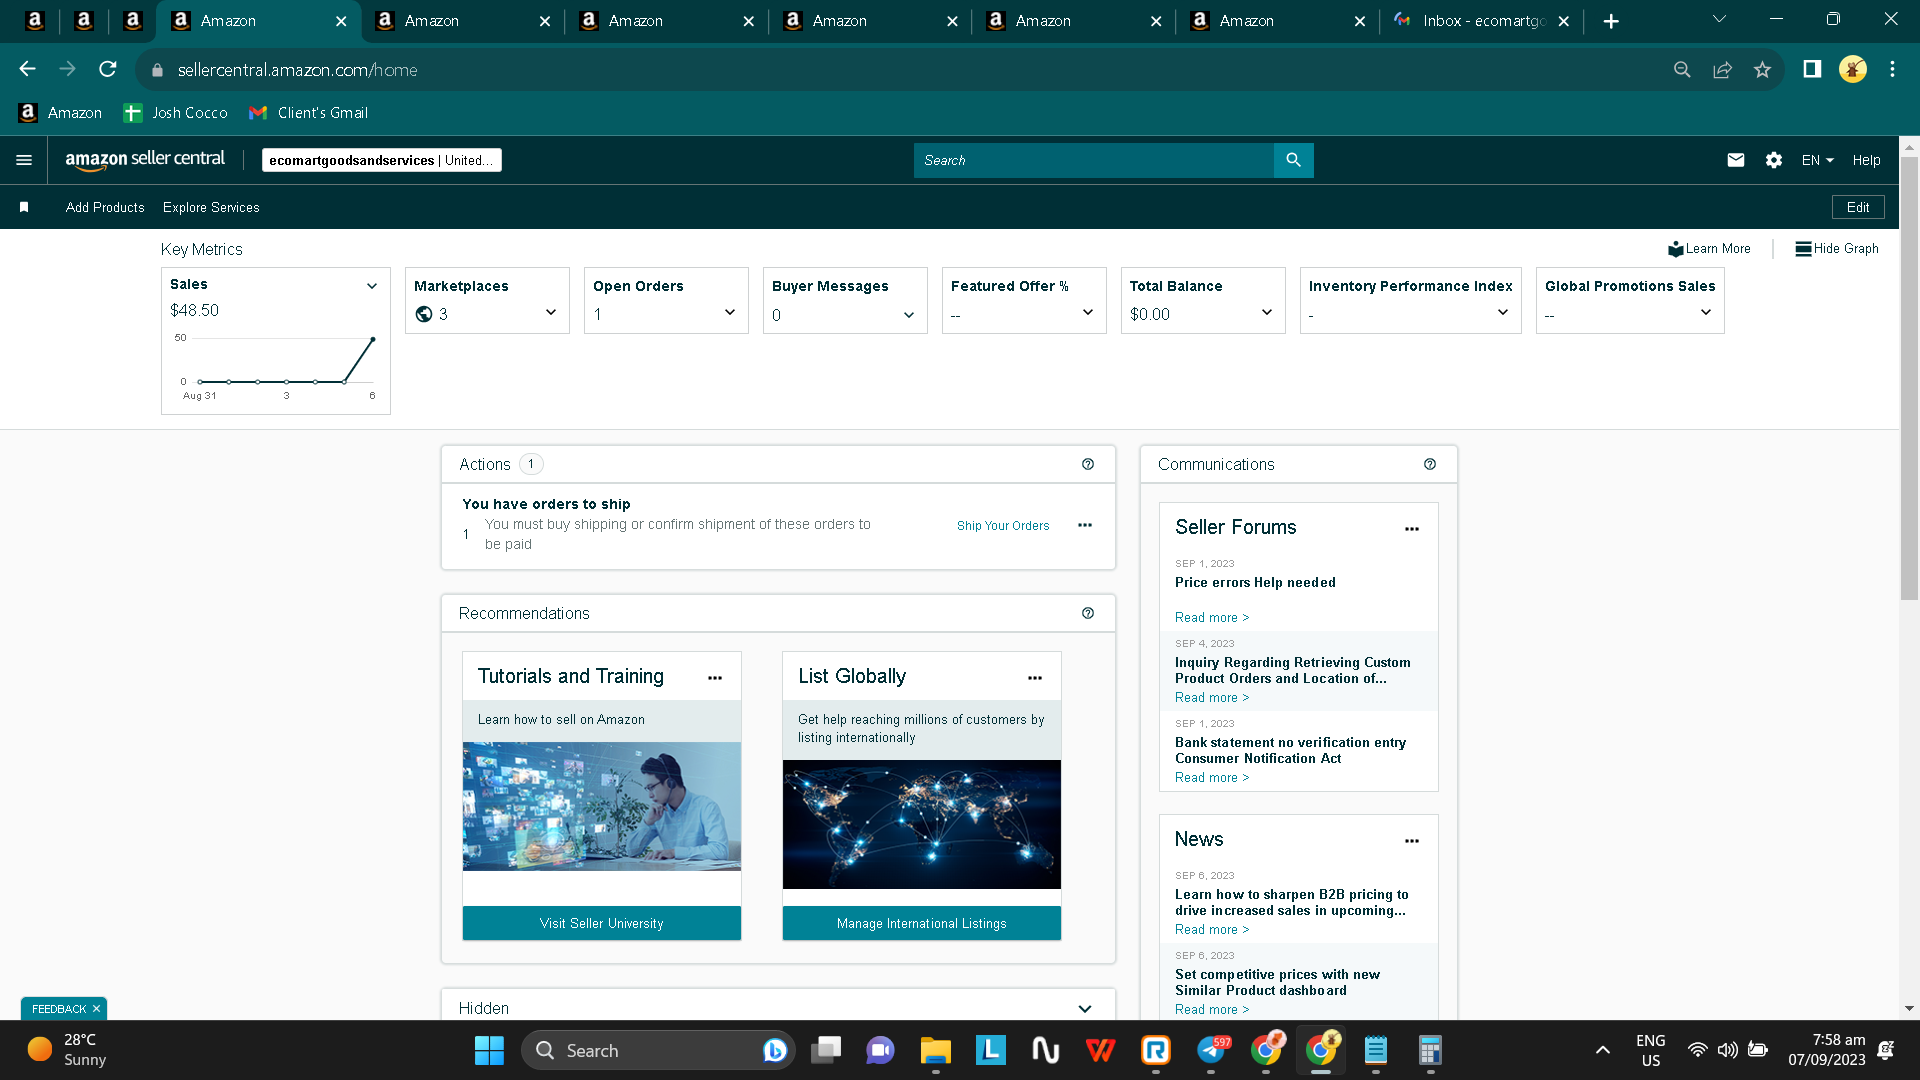The width and height of the screenshot is (1920, 1080).
Task: Switch to the Inbox - ecomartgo browser tab
Action: (1483, 21)
